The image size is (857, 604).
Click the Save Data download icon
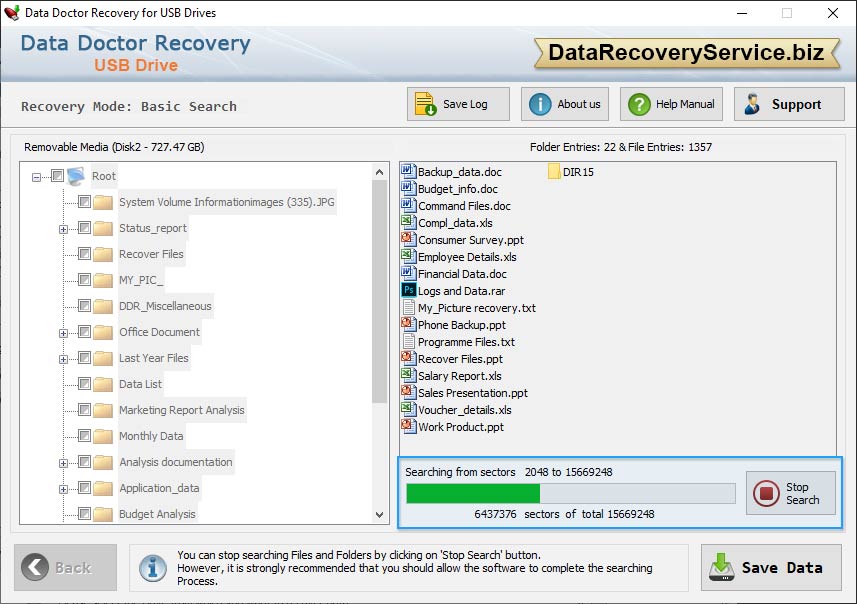click(x=721, y=567)
